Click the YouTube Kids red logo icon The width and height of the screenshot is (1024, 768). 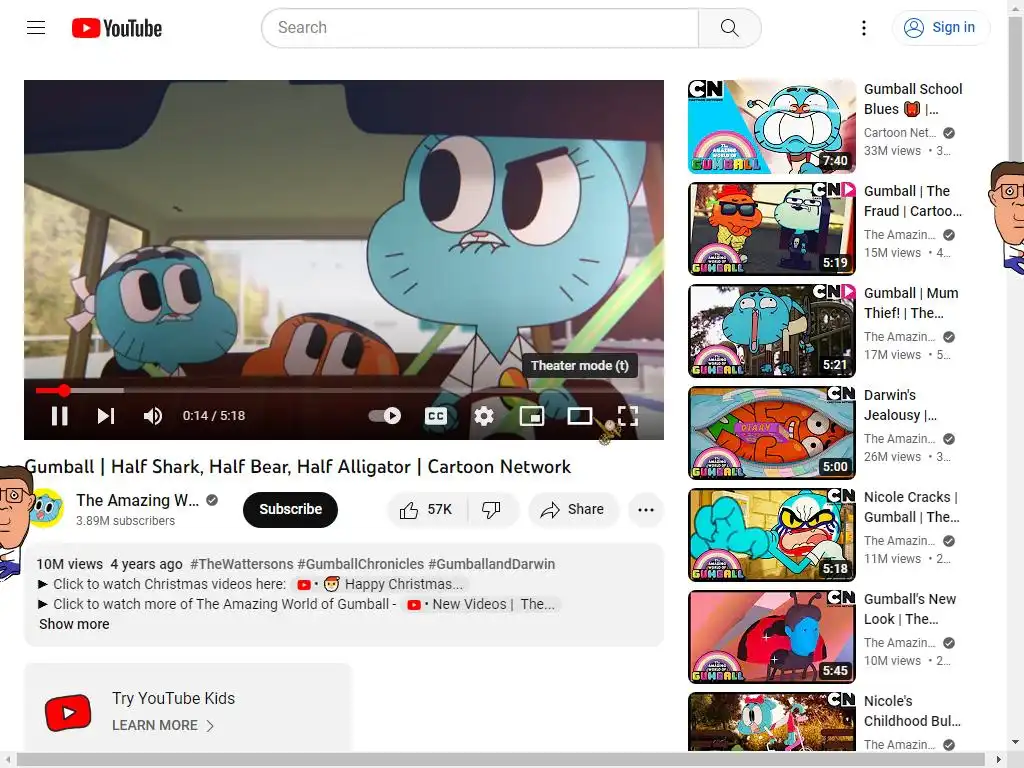coord(68,712)
